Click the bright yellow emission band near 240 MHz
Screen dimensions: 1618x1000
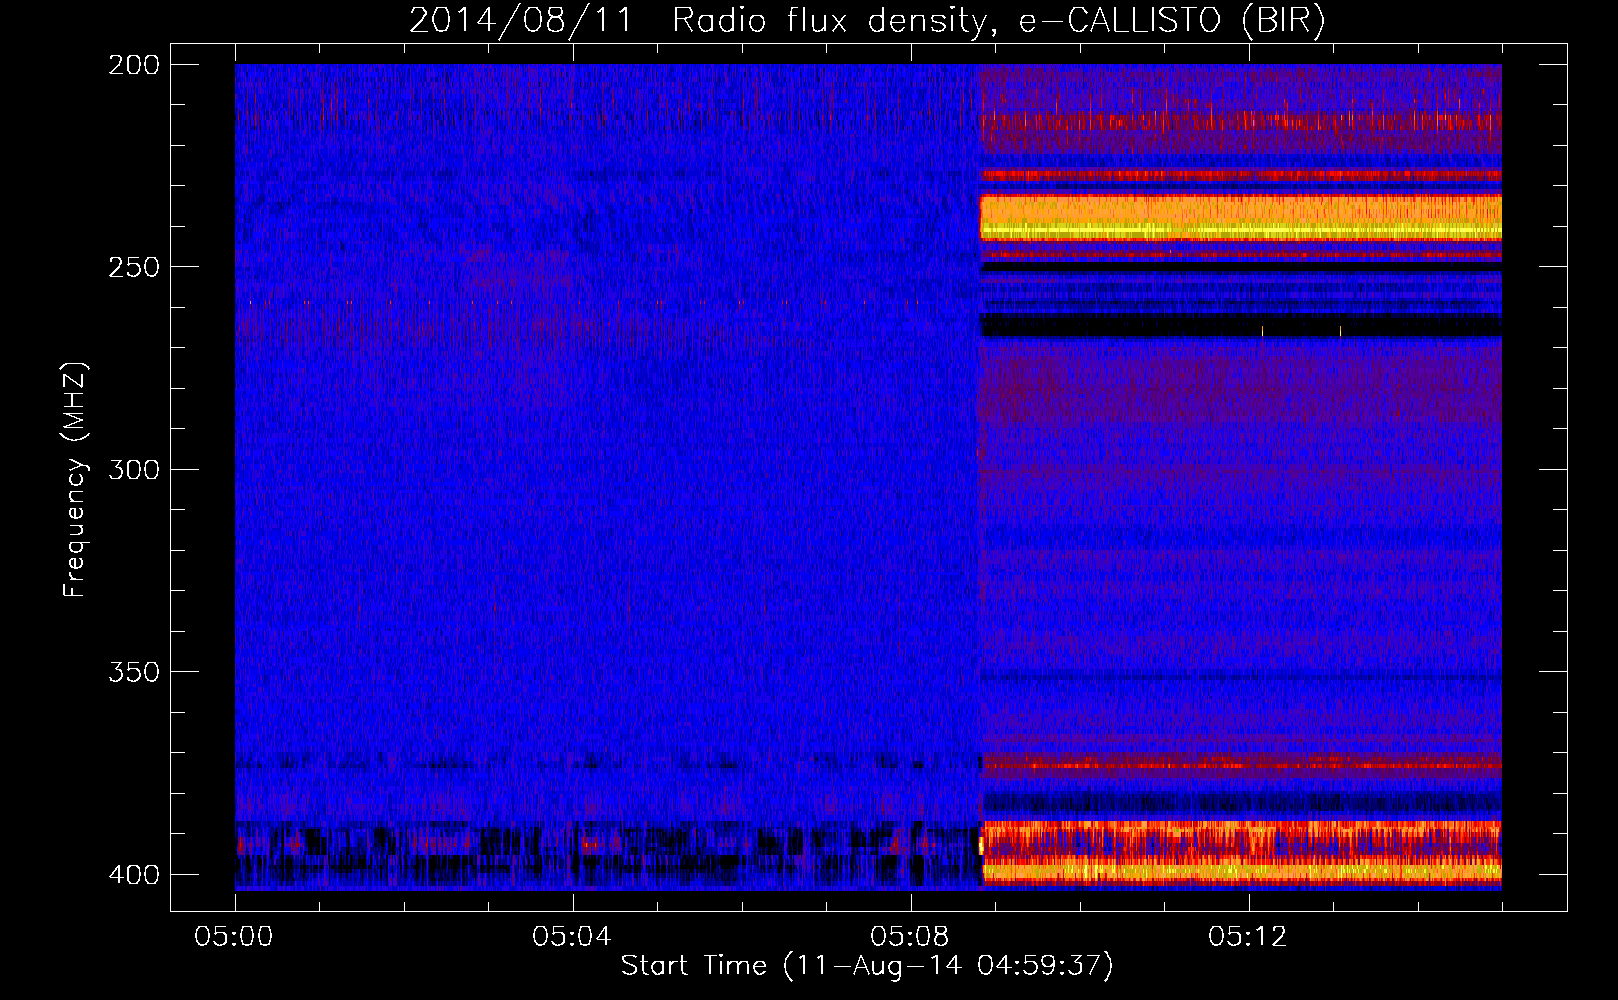[1241, 218]
